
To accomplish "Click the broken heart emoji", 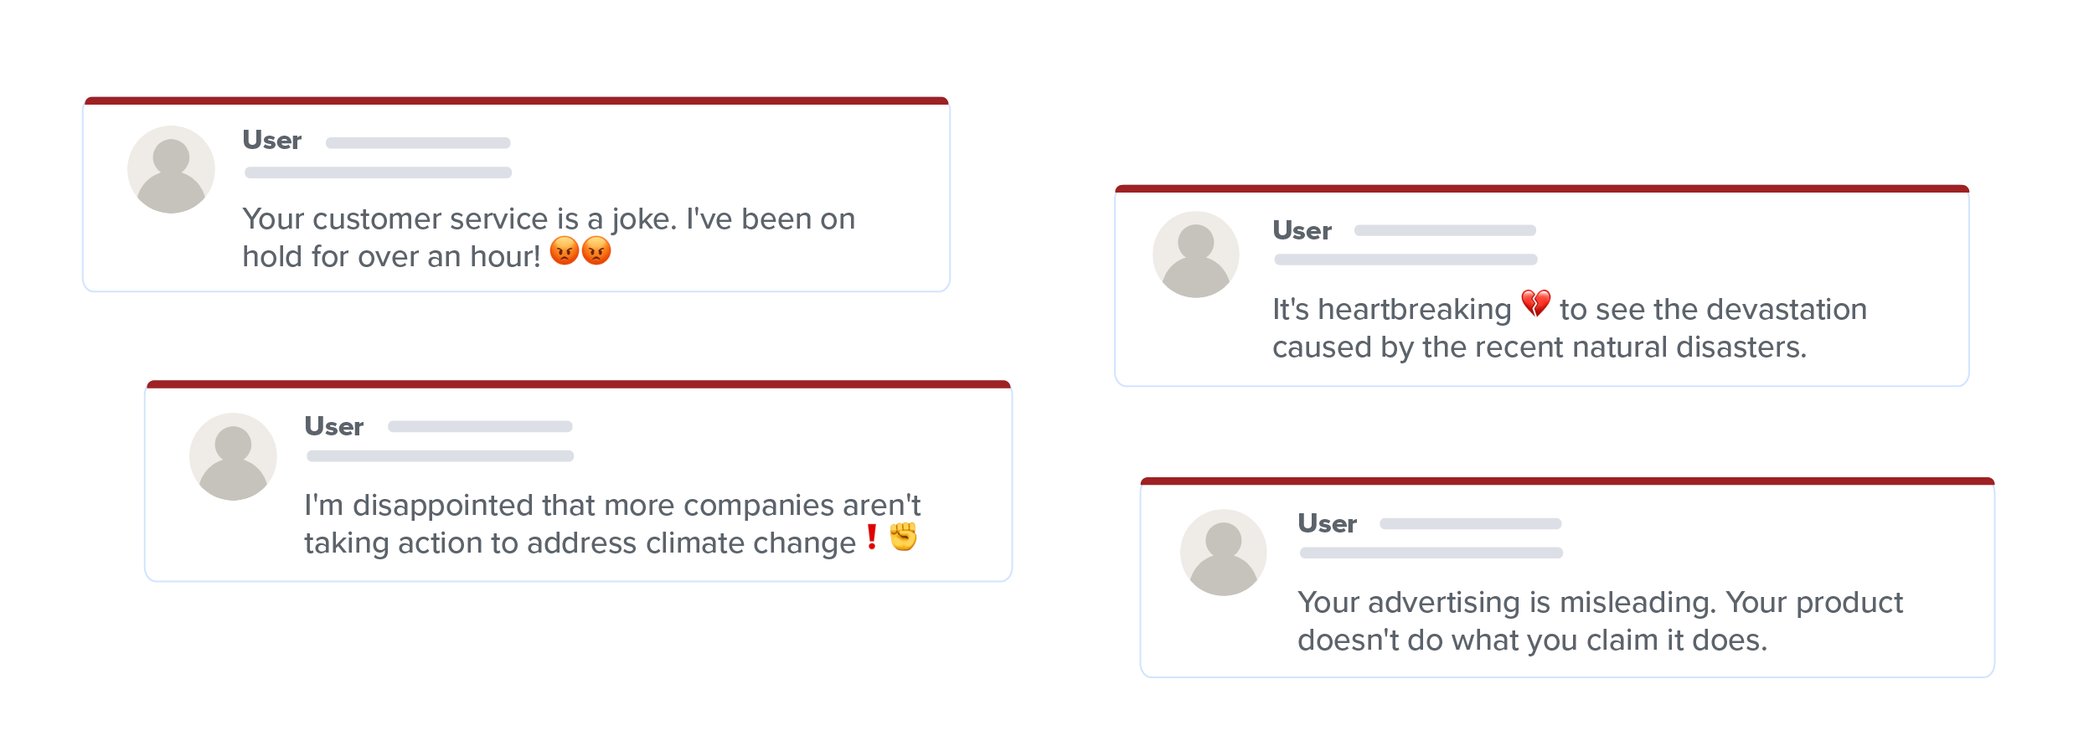I will pos(1536,303).
